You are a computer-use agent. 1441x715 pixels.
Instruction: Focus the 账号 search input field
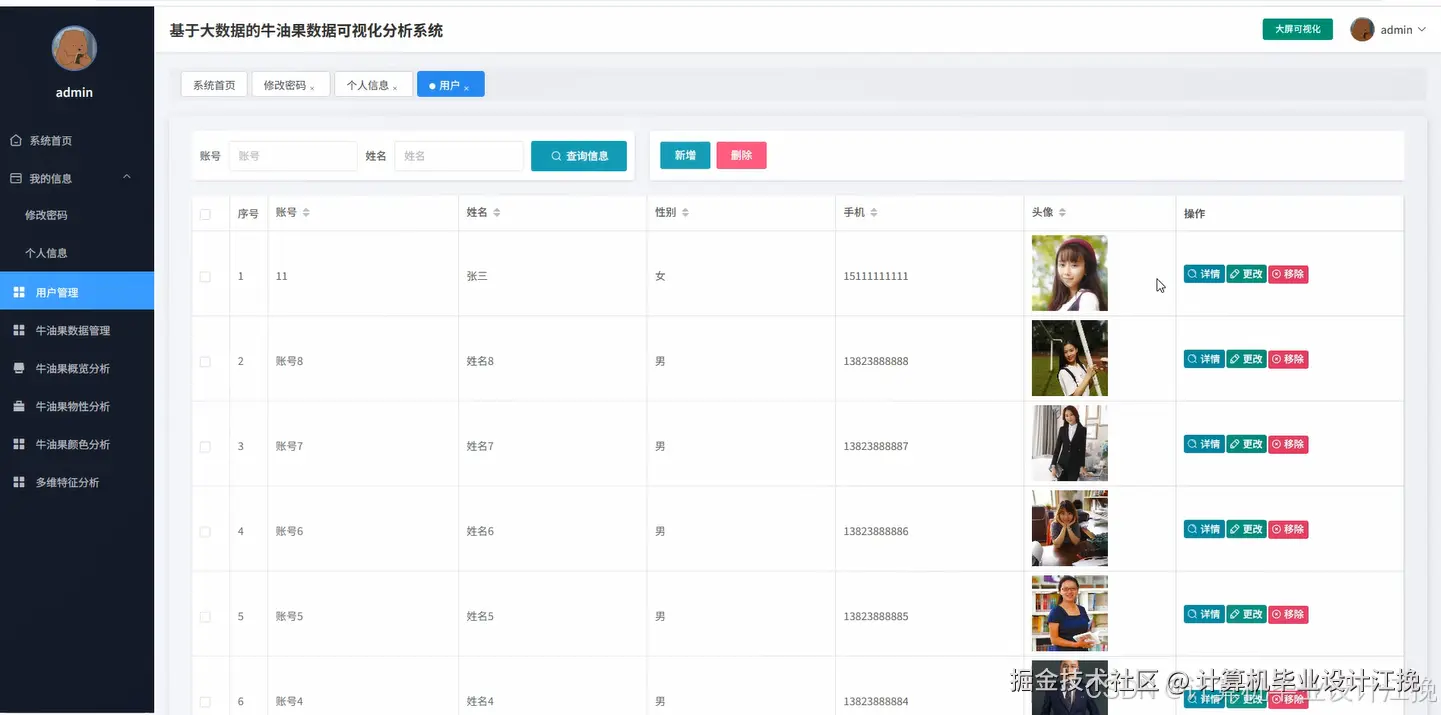[x=293, y=156]
